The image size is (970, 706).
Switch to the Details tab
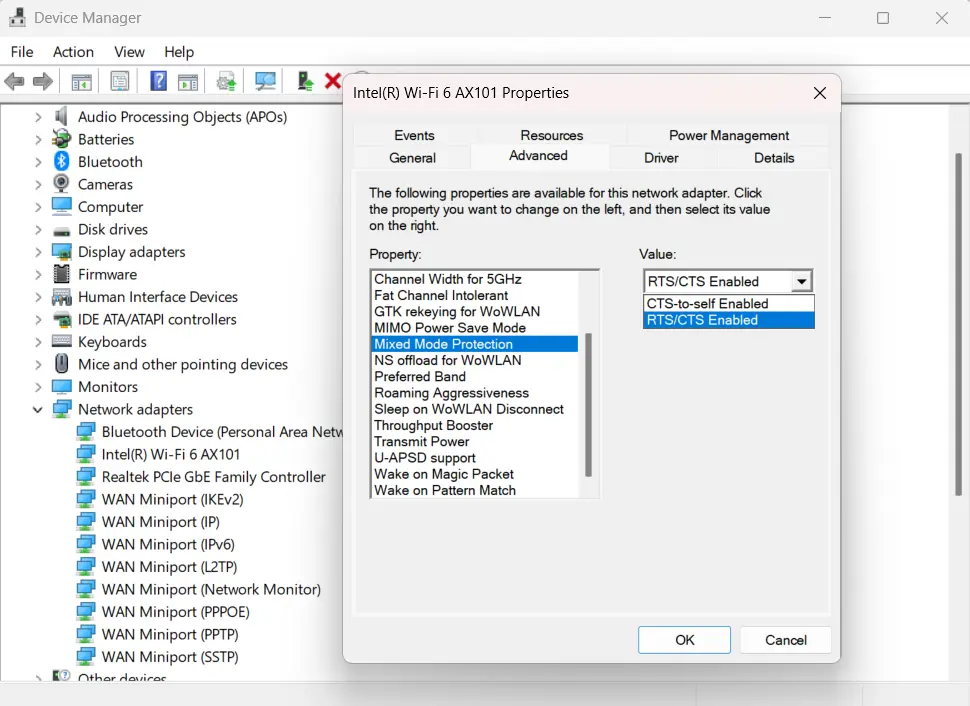pos(774,158)
